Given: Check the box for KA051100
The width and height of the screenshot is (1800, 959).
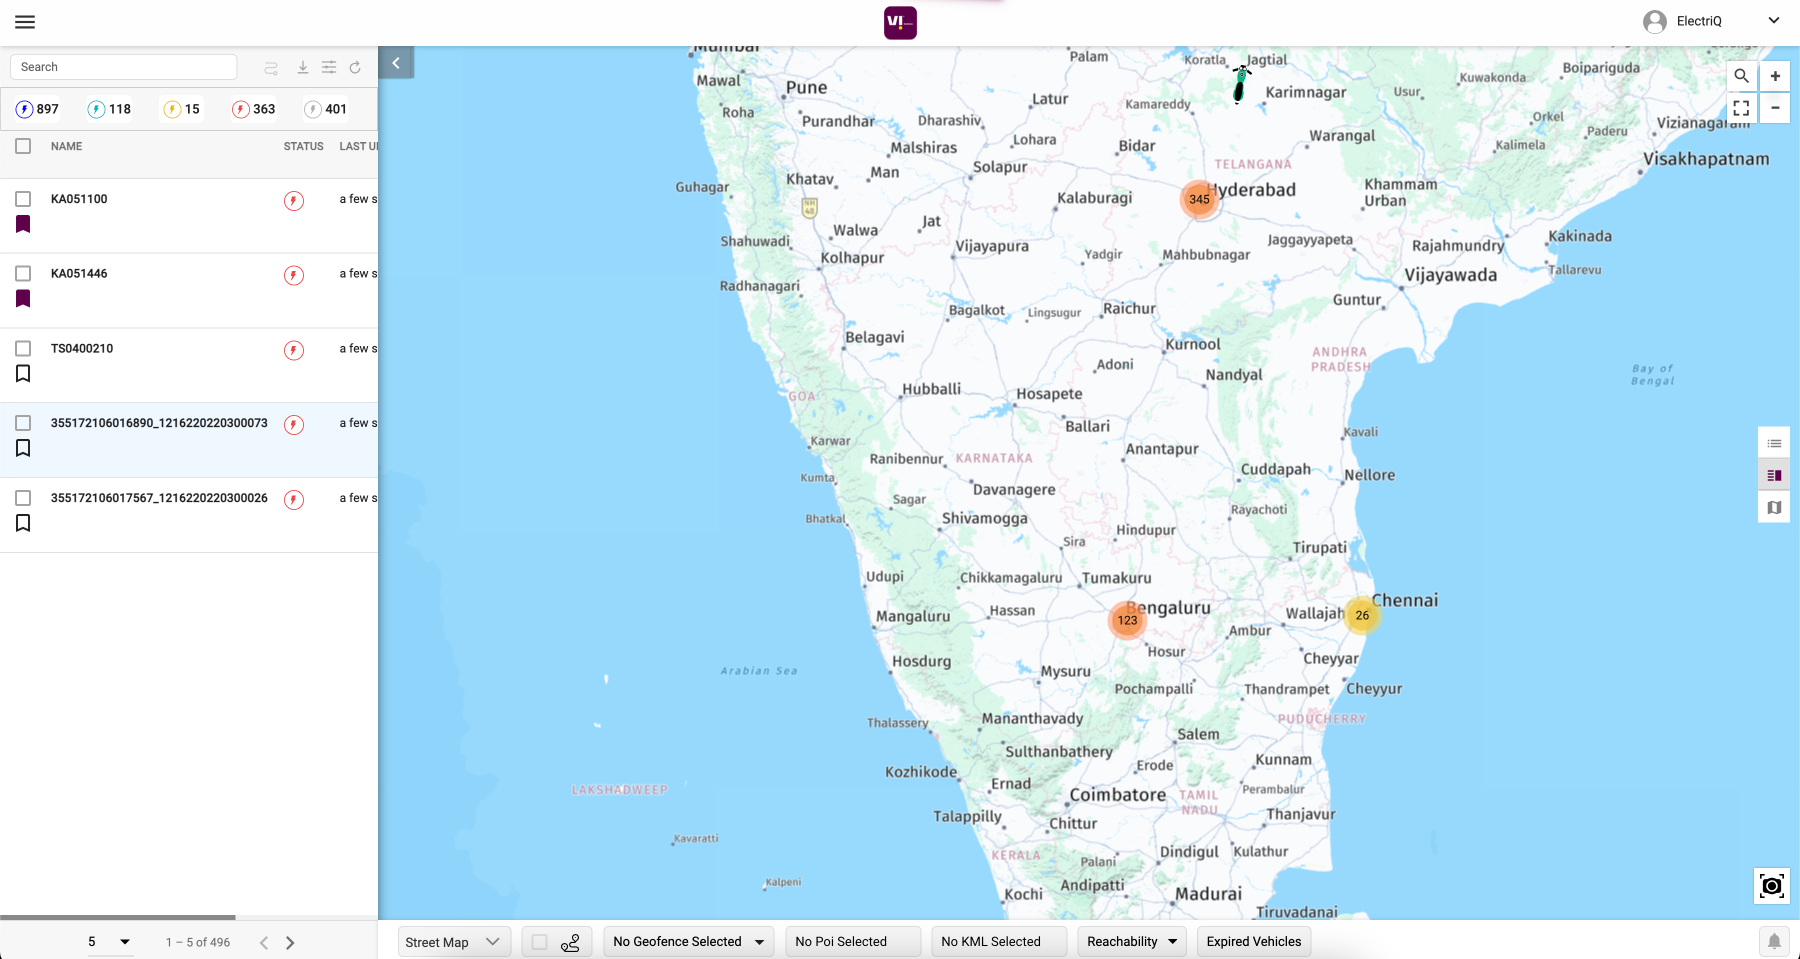Looking at the screenshot, I should pyautogui.click(x=23, y=199).
